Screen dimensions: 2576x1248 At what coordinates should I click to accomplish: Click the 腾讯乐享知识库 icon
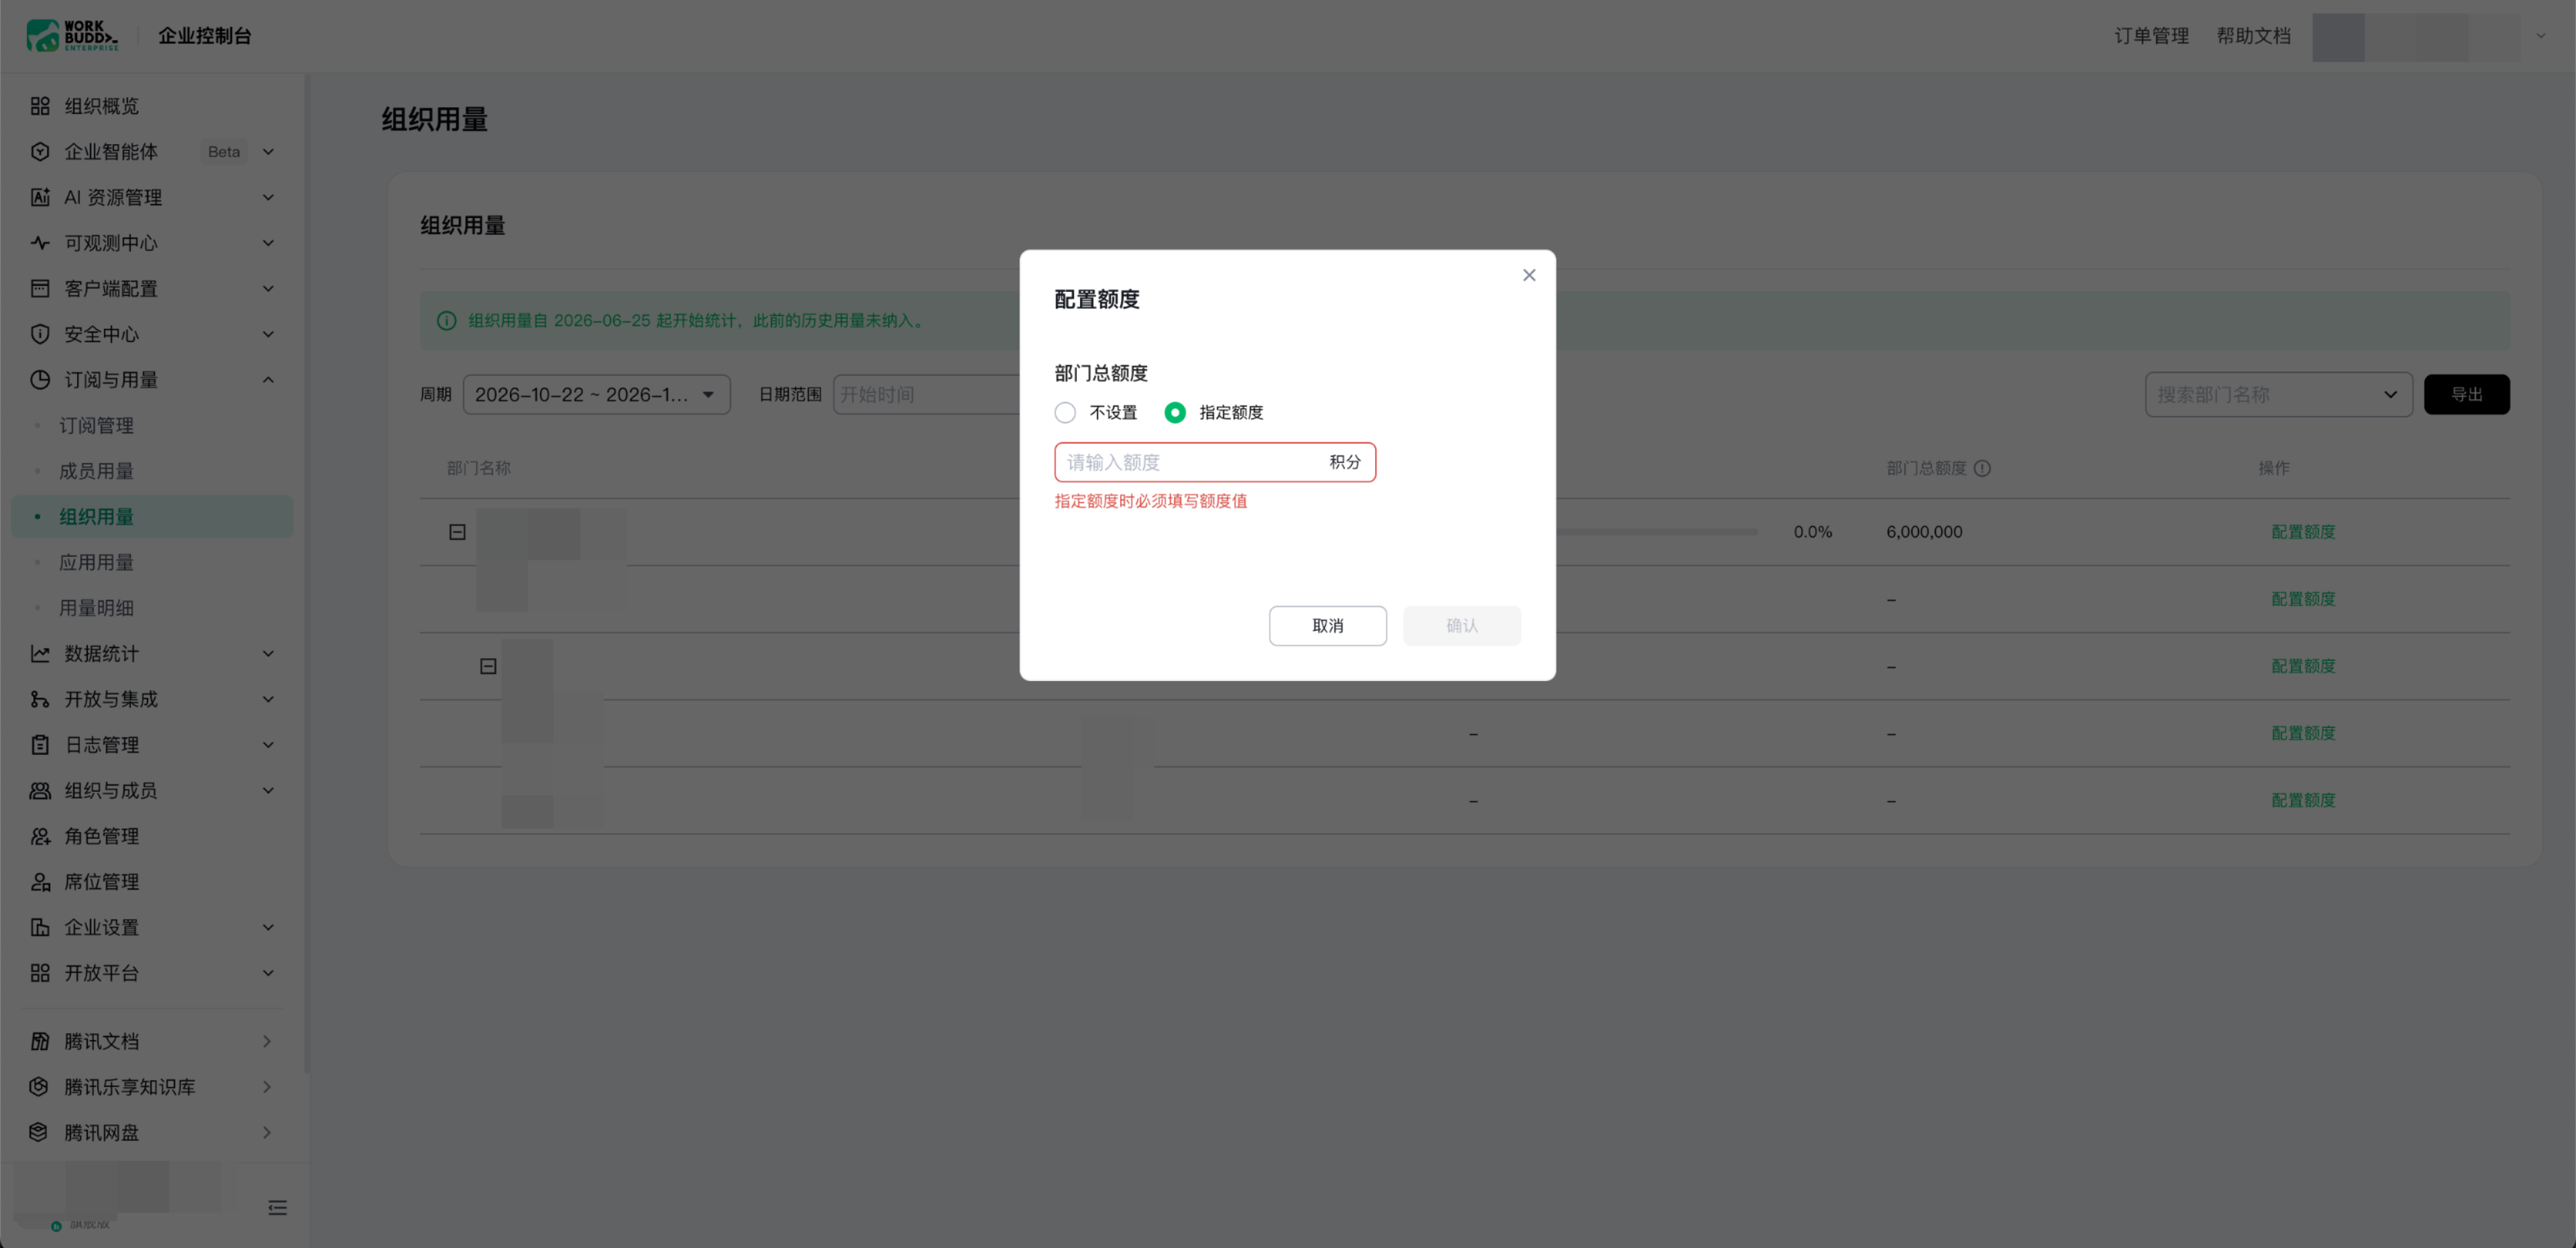[40, 1087]
